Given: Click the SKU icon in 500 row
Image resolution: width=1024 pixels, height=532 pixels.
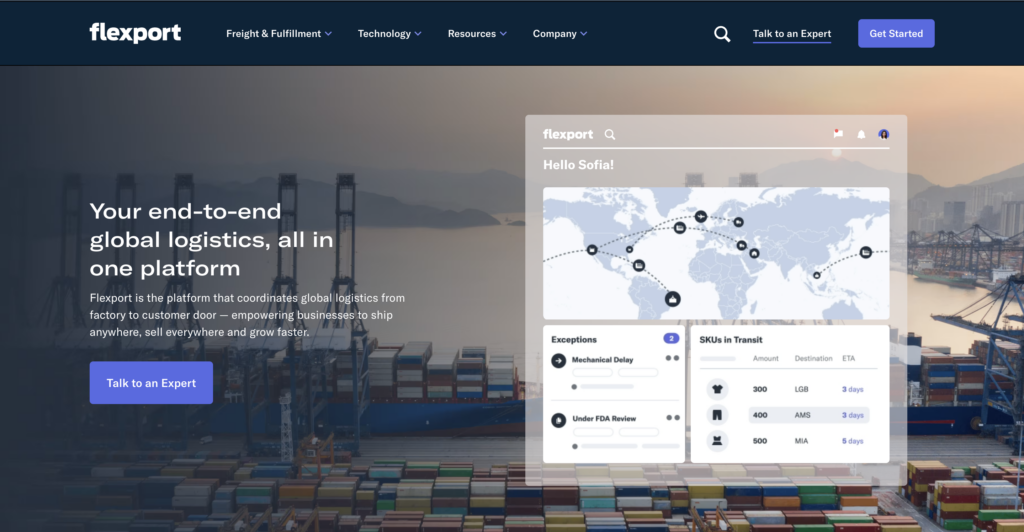Looking at the screenshot, I should tap(717, 441).
